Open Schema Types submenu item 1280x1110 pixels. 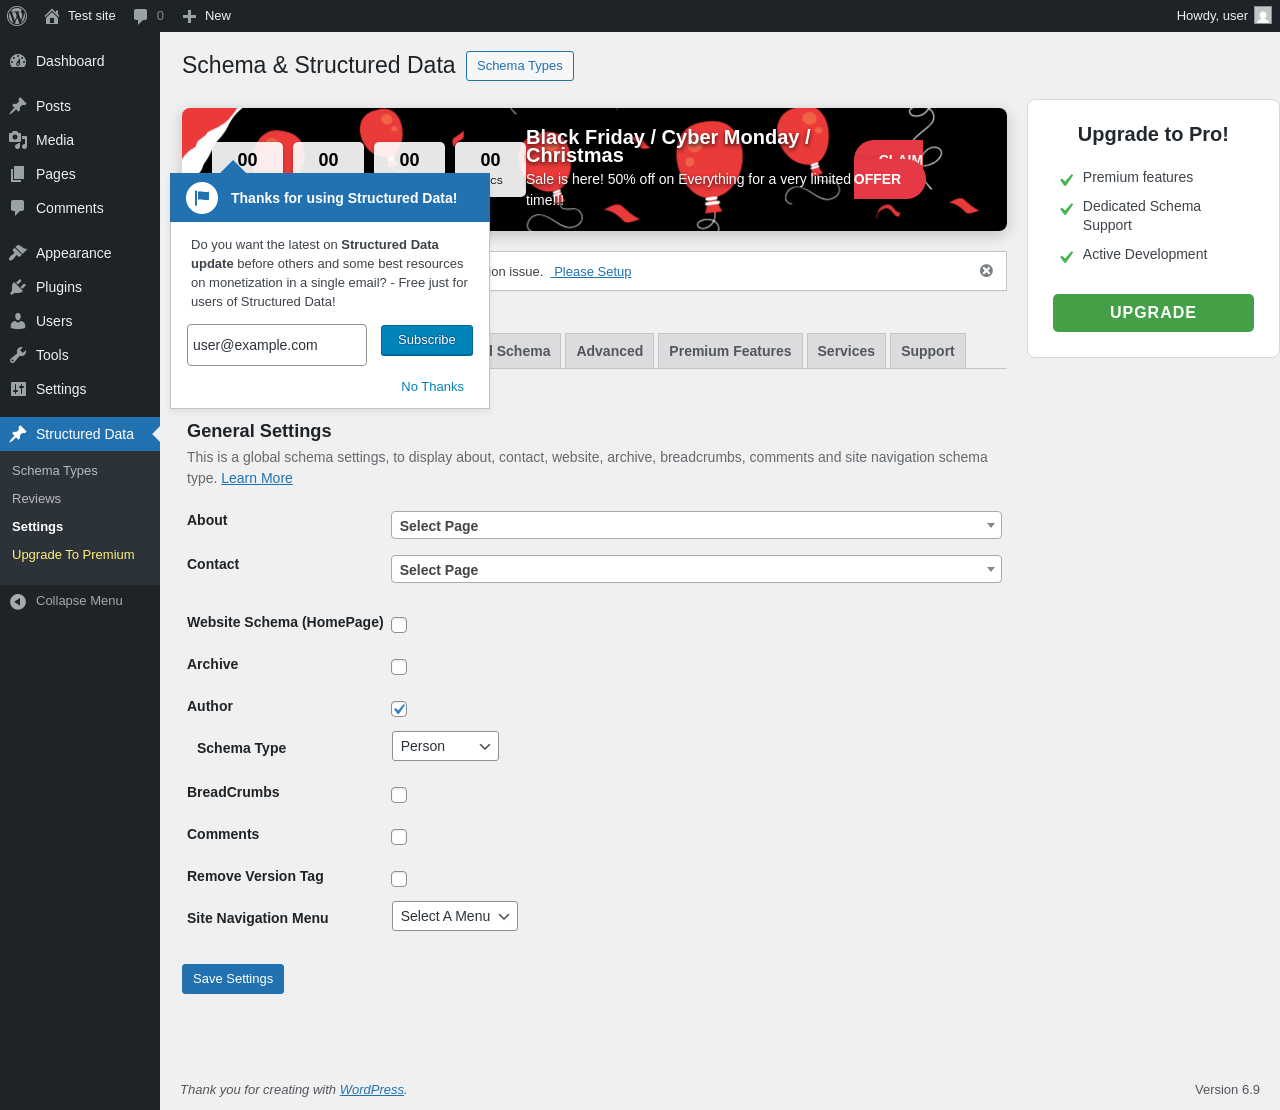(55, 471)
